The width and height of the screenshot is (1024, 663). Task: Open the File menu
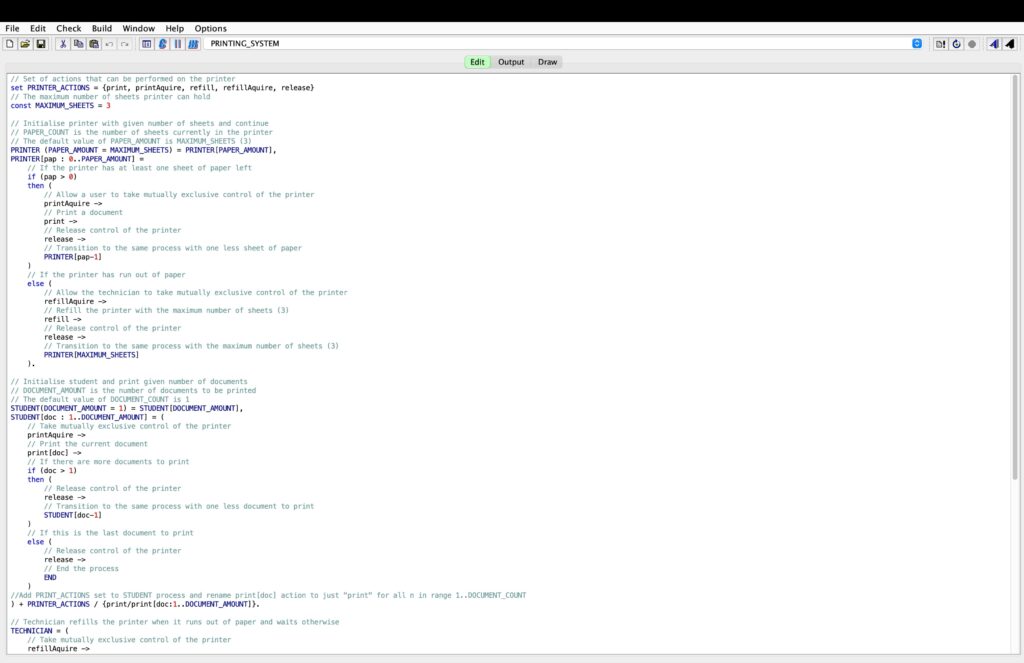pyautogui.click(x=12, y=28)
